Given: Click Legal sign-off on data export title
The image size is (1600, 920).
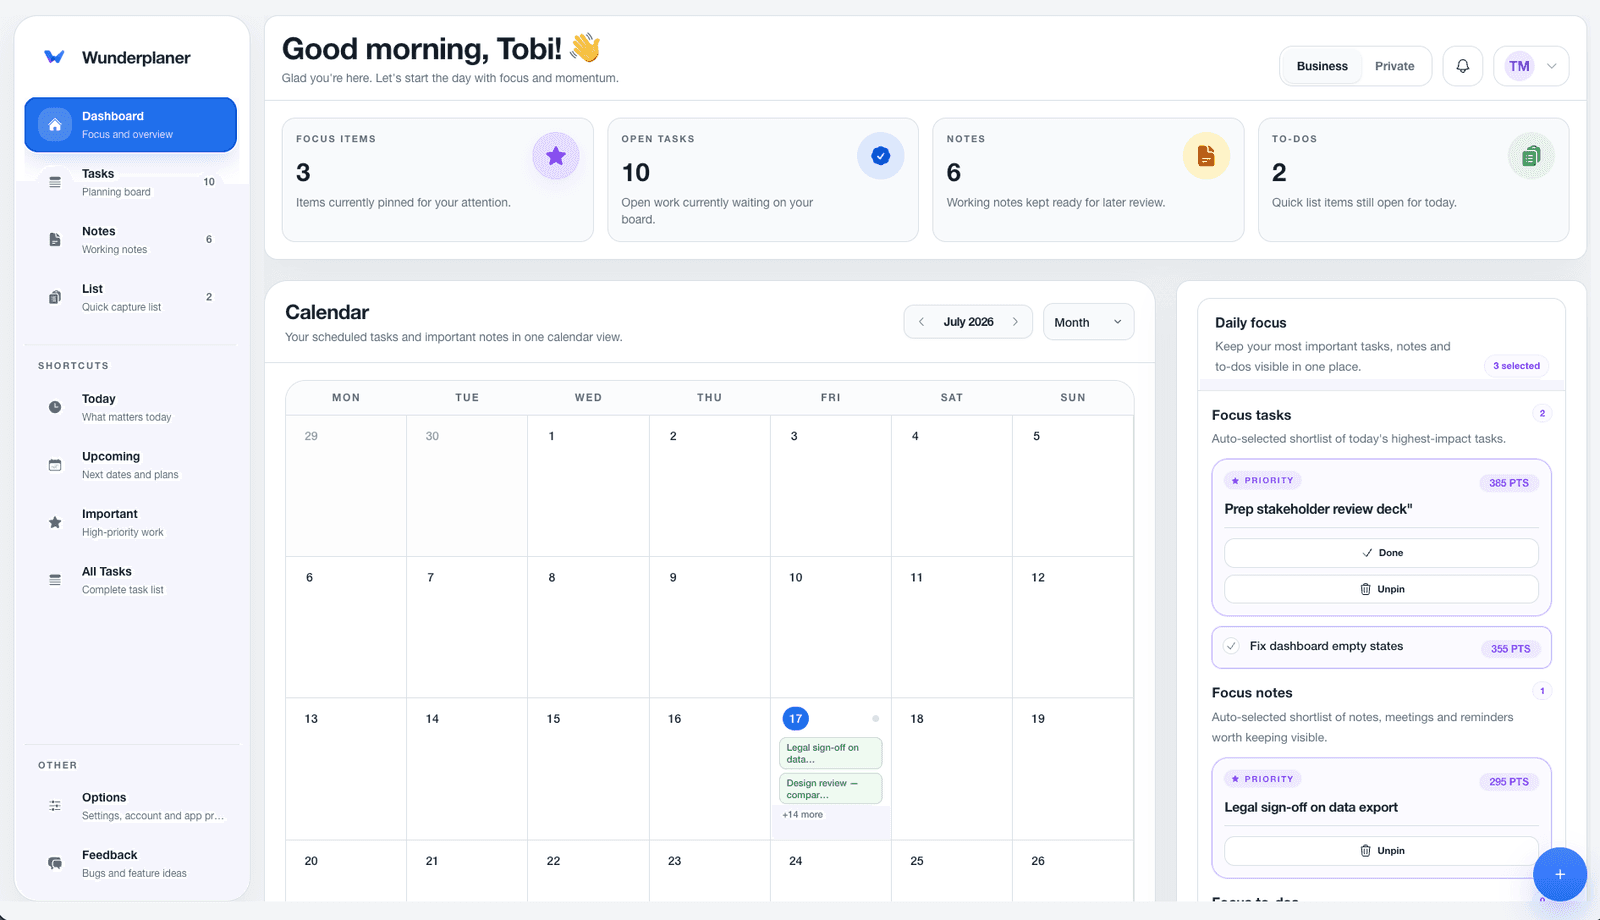Looking at the screenshot, I should 1311,807.
